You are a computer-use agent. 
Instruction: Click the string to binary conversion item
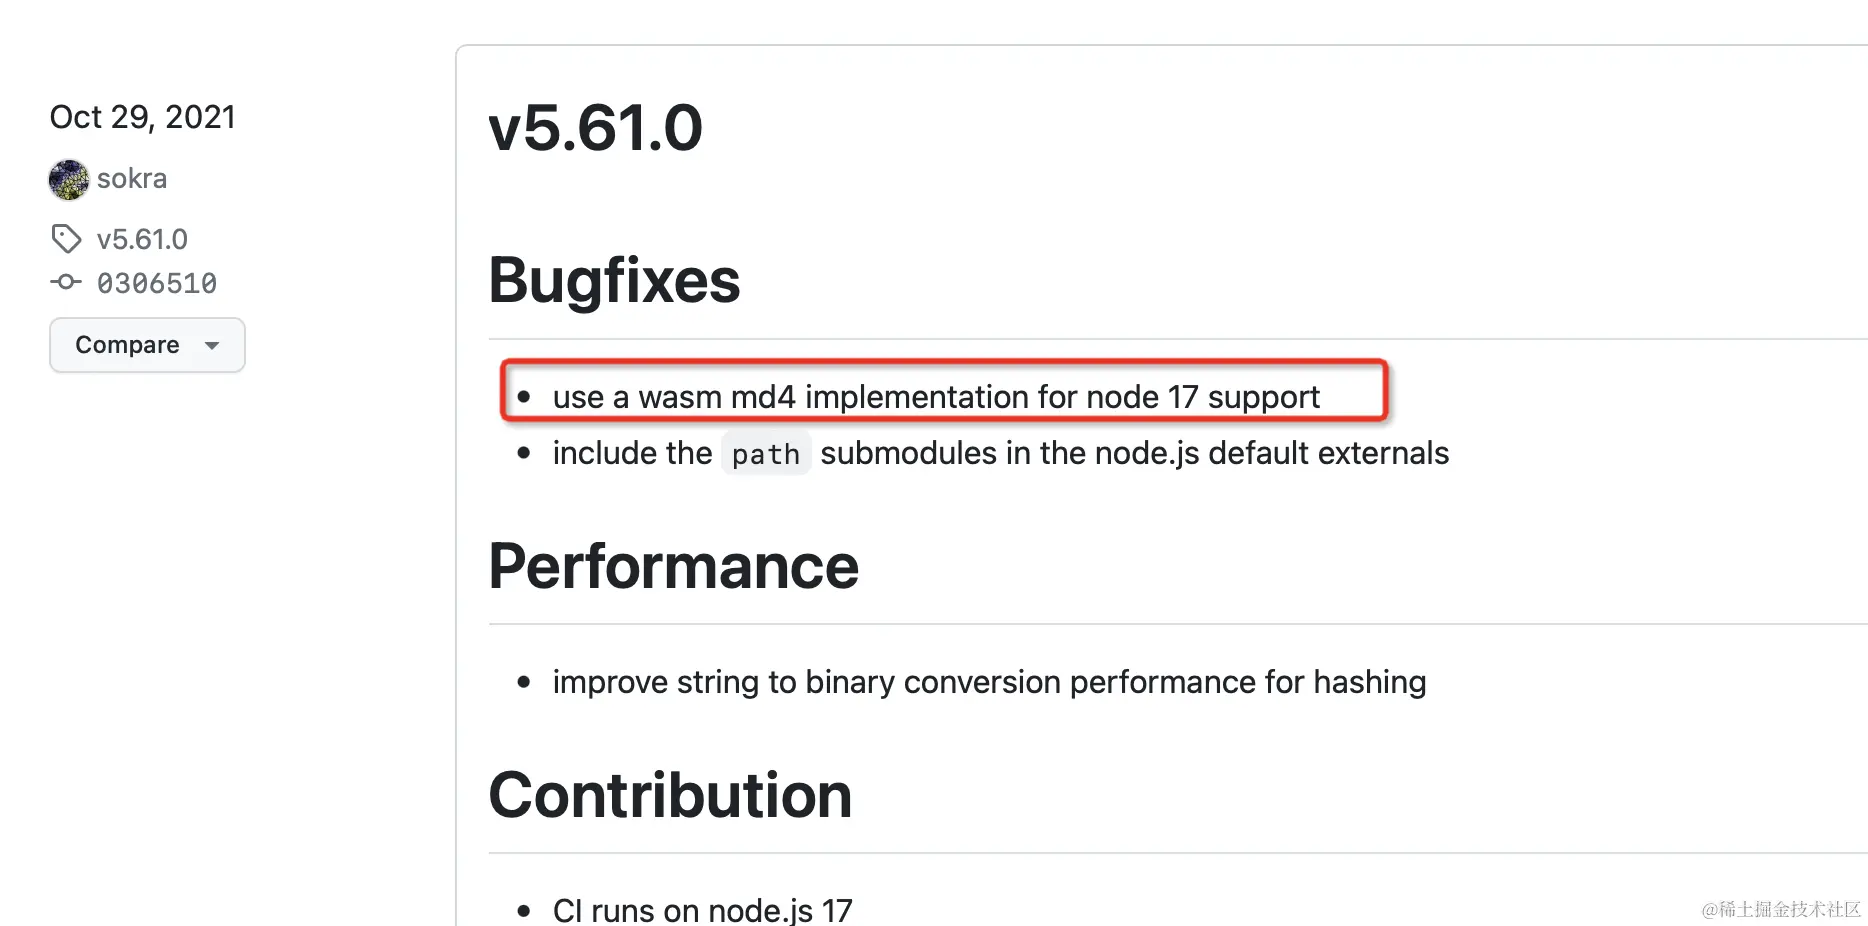(x=989, y=682)
